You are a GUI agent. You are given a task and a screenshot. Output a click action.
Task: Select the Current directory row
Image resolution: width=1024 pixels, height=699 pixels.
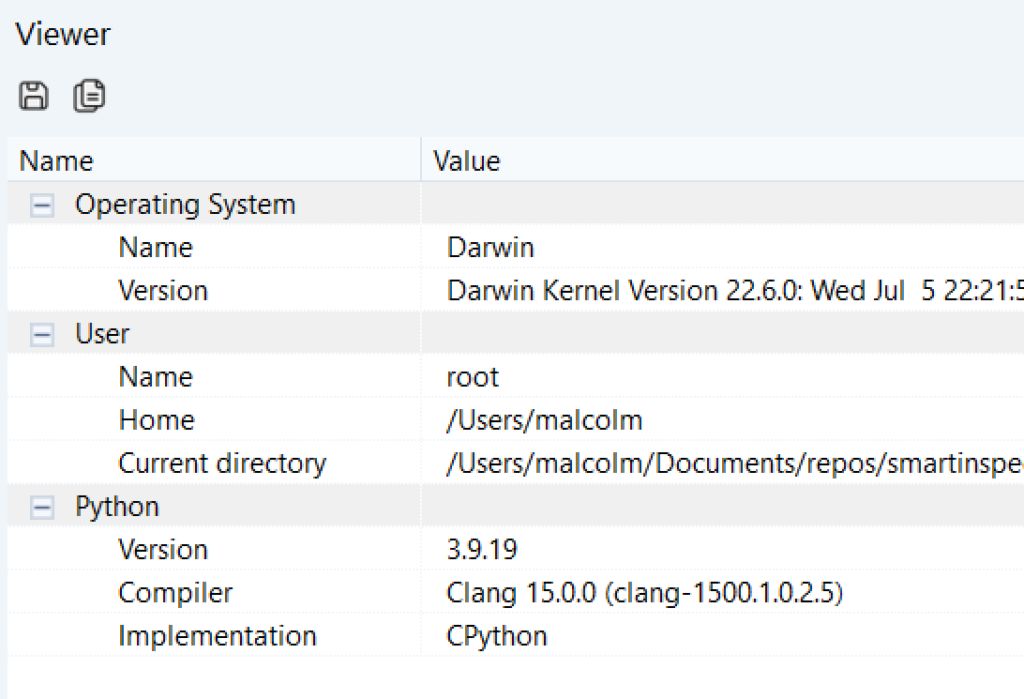pyautogui.click(x=222, y=464)
